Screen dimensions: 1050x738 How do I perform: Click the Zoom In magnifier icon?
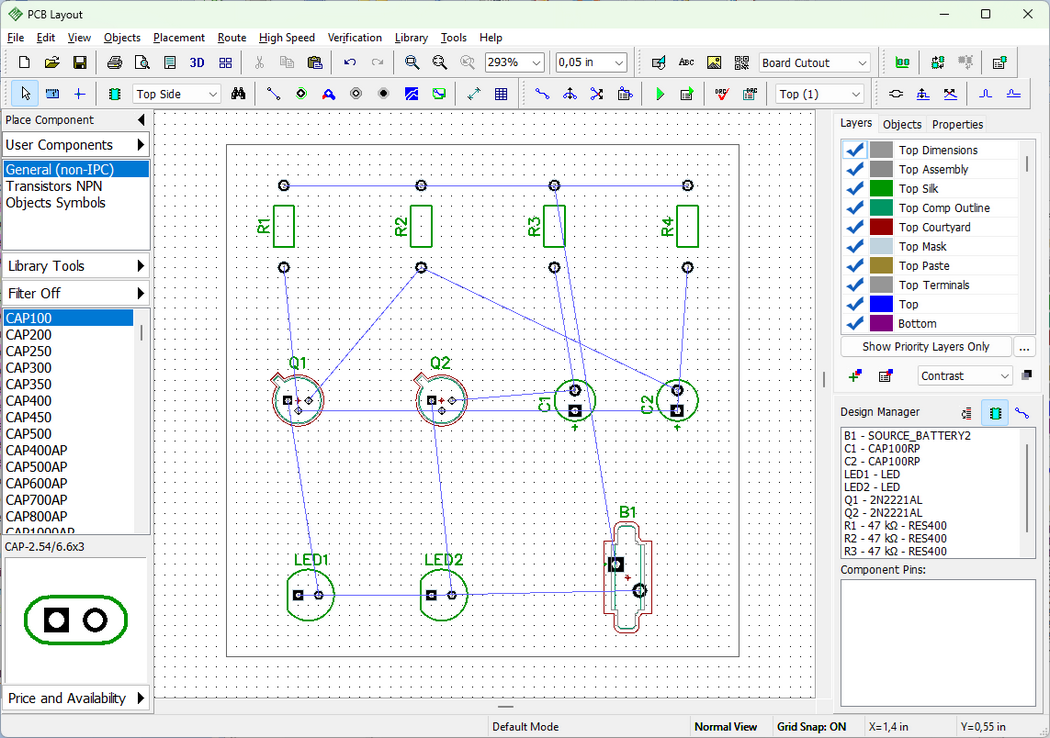point(412,62)
